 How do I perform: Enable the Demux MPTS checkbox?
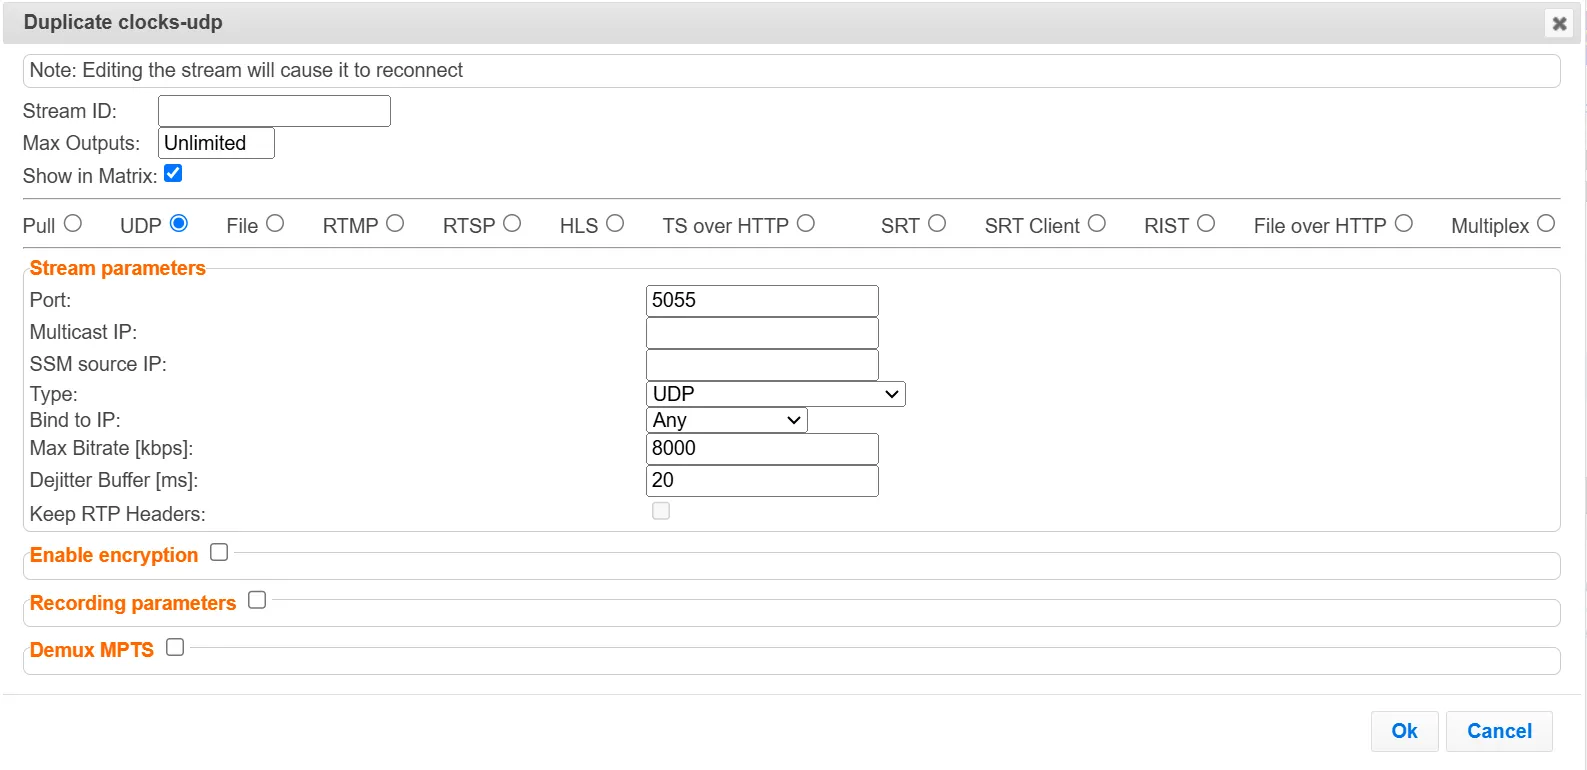[175, 647]
